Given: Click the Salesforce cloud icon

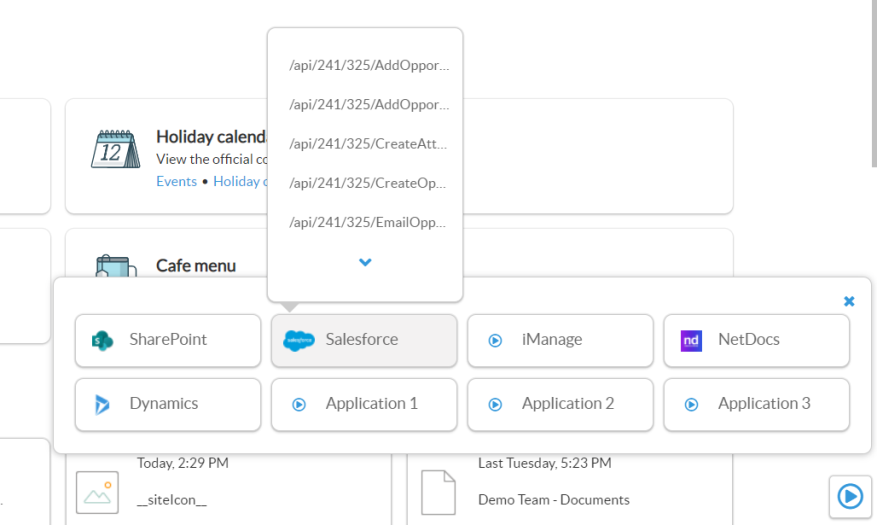Looking at the screenshot, I should pyautogui.click(x=299, y=340).
